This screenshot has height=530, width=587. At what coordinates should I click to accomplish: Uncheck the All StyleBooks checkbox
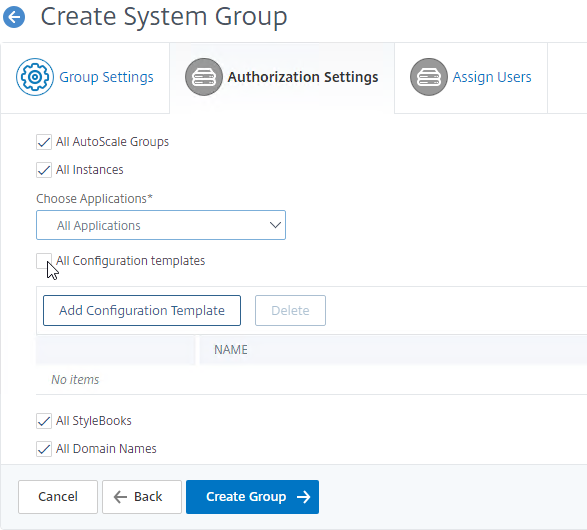[x=44, y=421]
